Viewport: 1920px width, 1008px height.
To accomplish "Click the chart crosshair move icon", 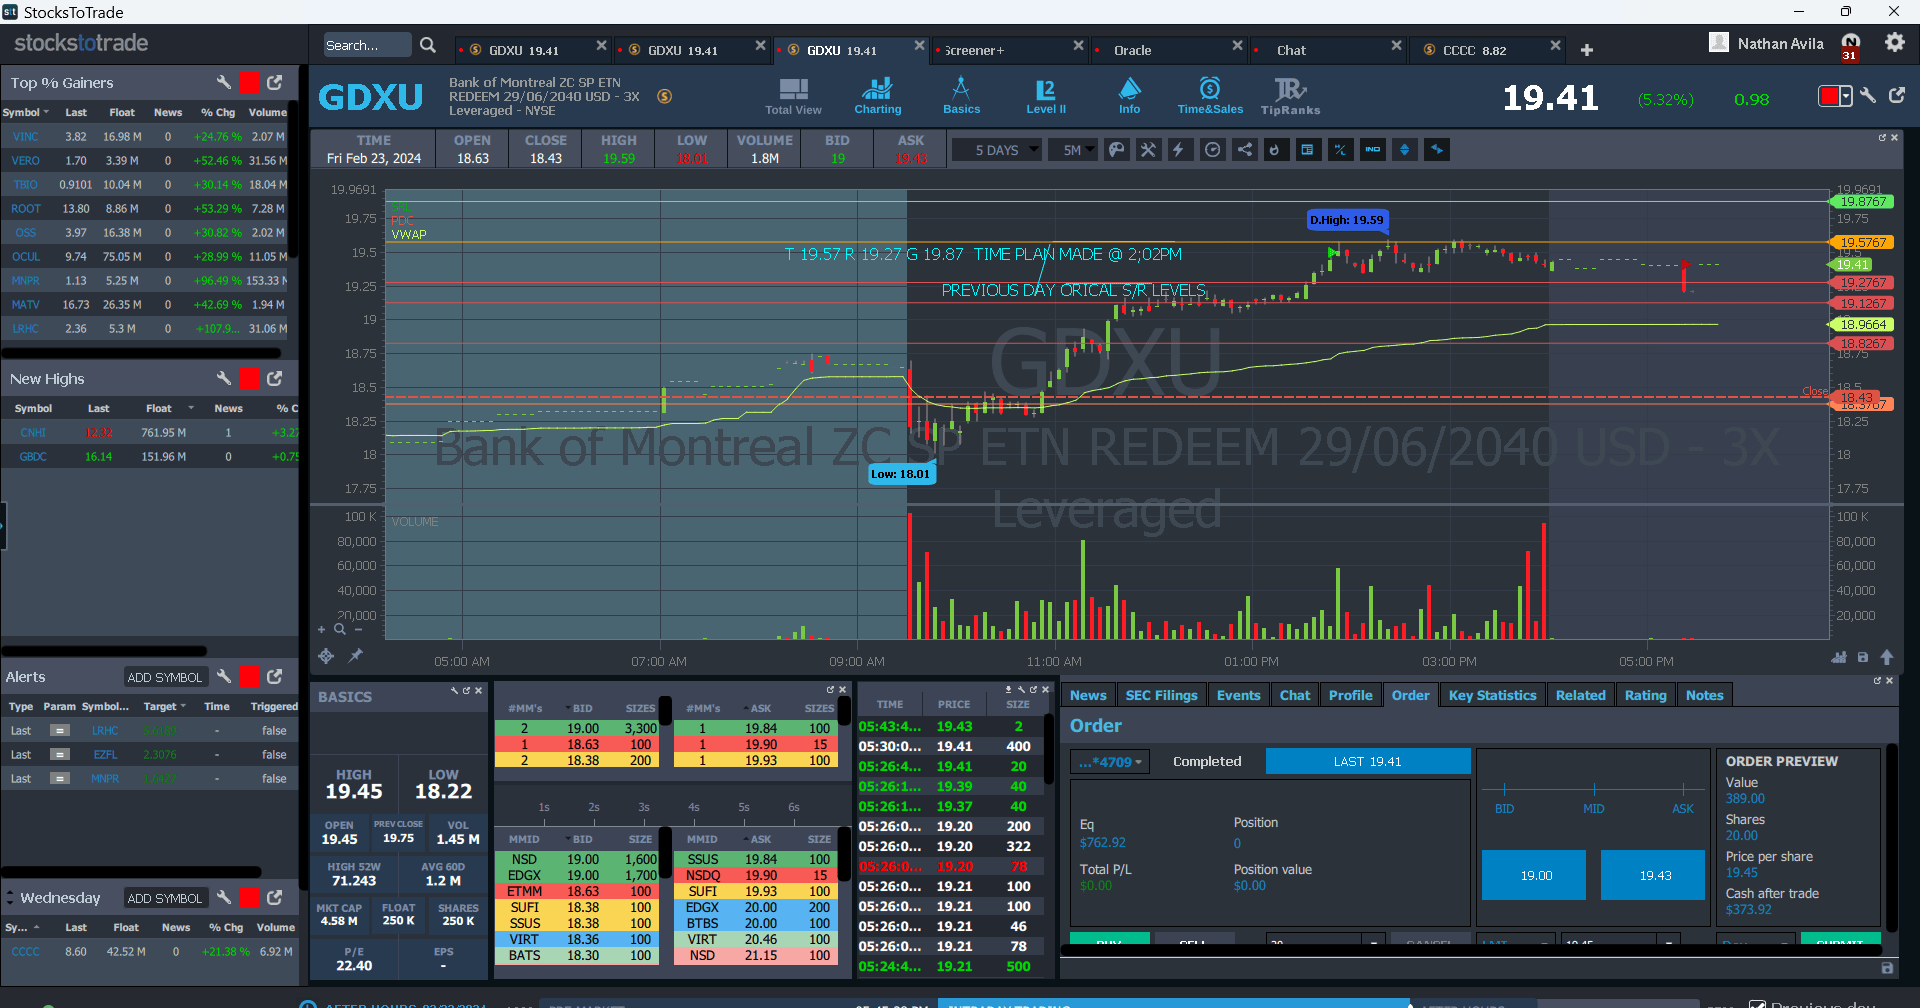I will click(326, 656).
